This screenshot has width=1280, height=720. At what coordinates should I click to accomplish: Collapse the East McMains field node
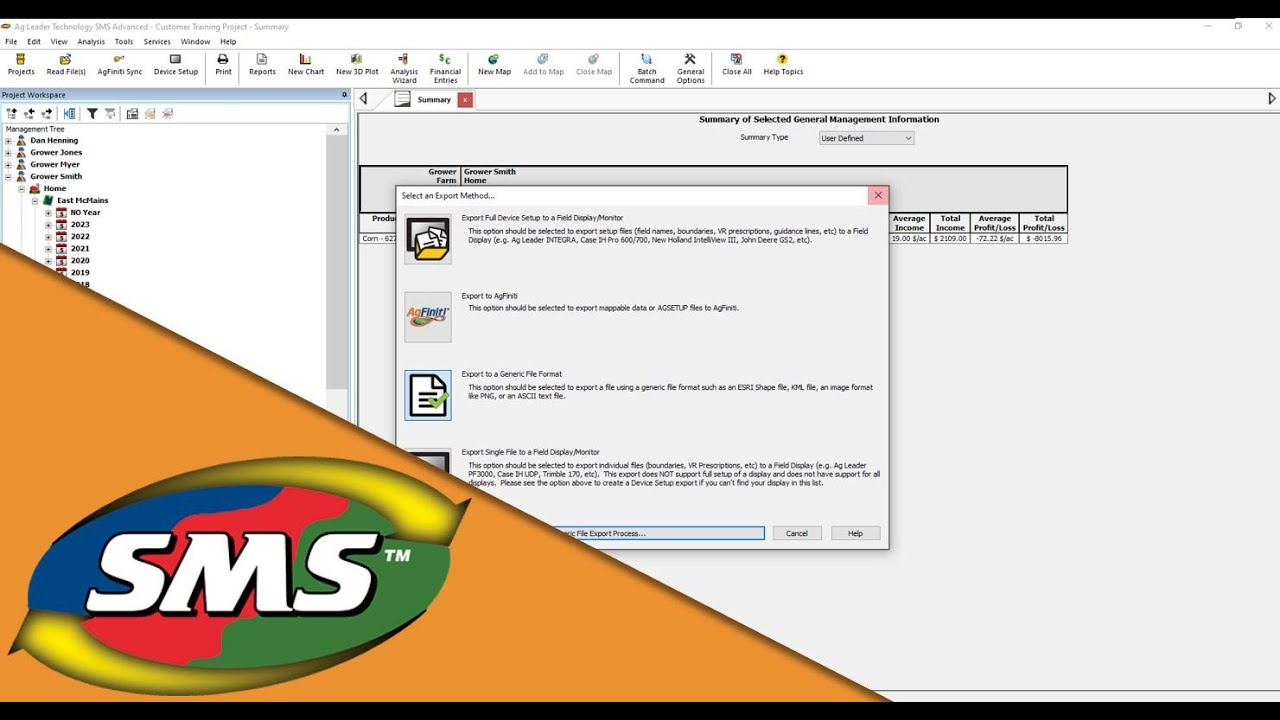[35, 201]
